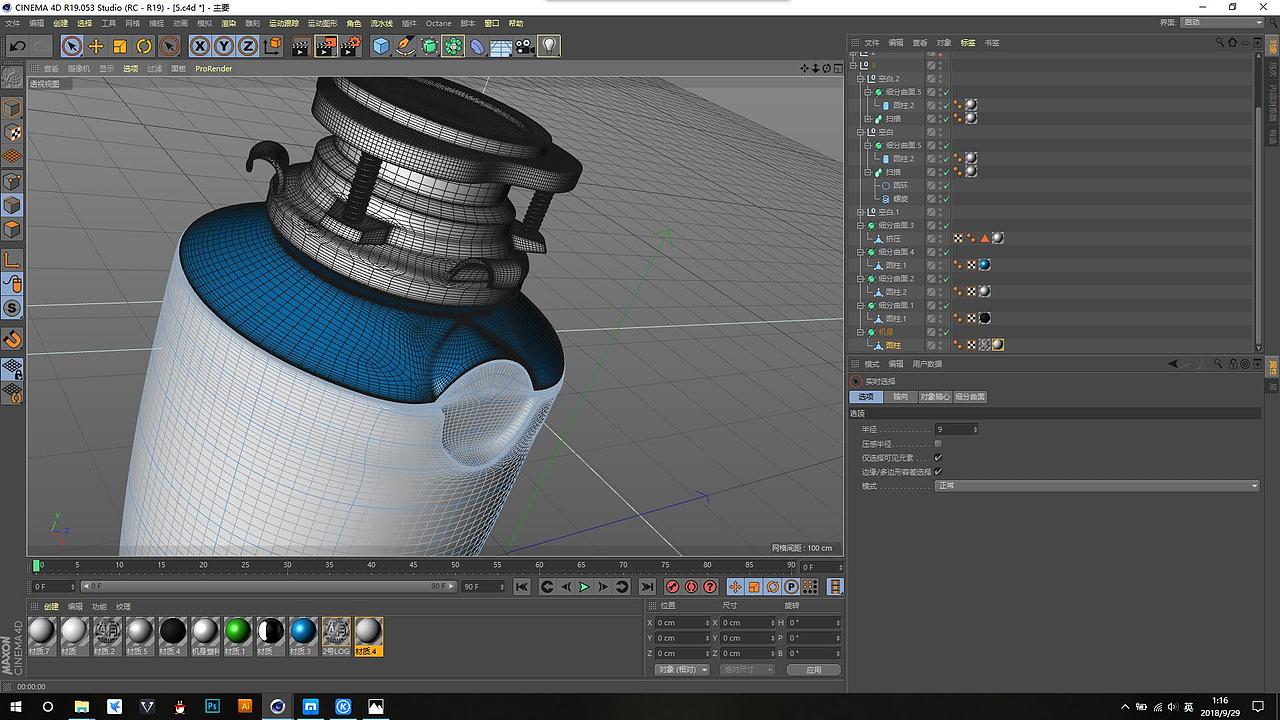This screenshot has width=1280, height=720.
Task: Add a light object bulb icon
Action: 549,46
